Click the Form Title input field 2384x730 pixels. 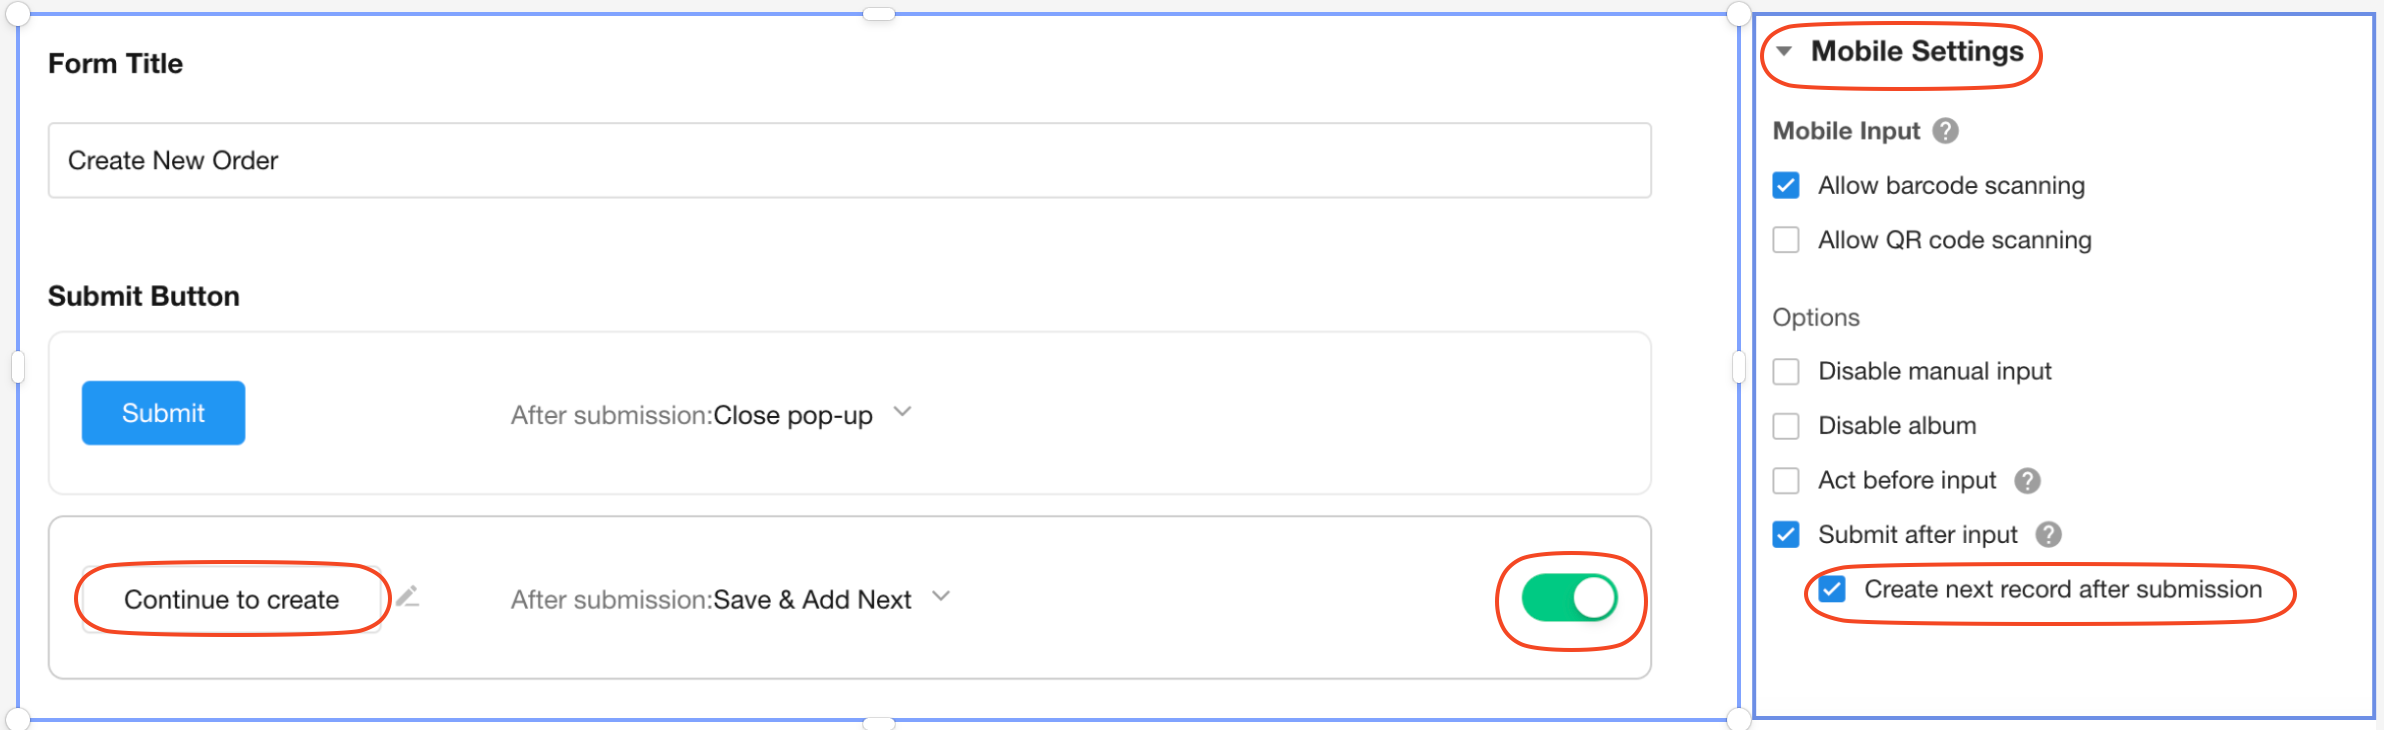tap(849, 161)
